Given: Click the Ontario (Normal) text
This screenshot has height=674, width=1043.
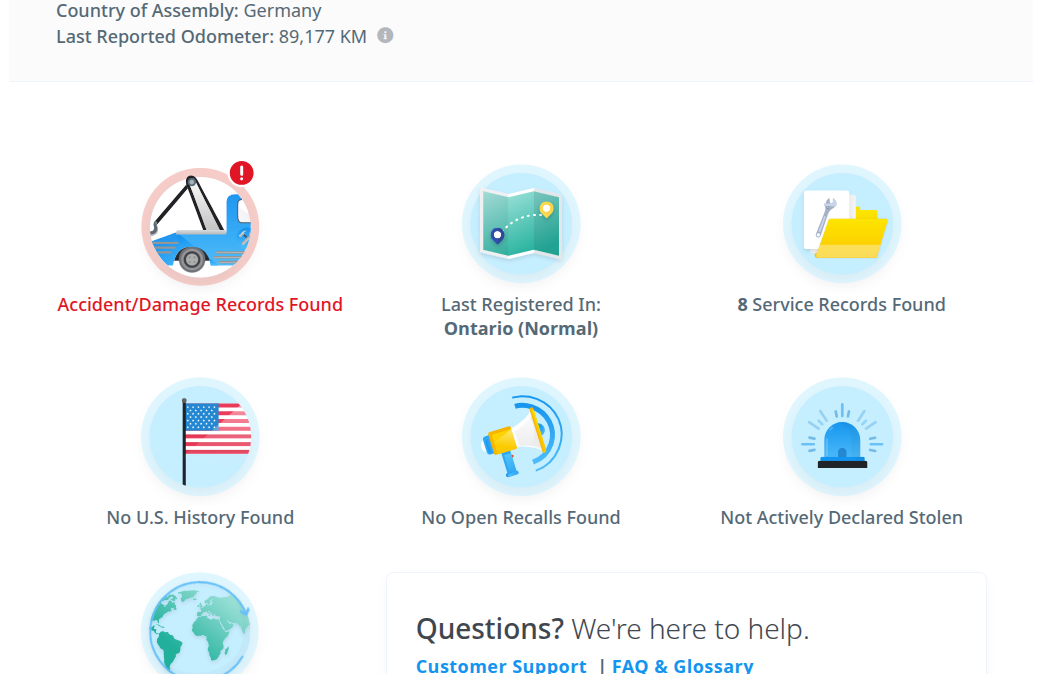Looking at the screenshot, I should [x=521, y=329].
